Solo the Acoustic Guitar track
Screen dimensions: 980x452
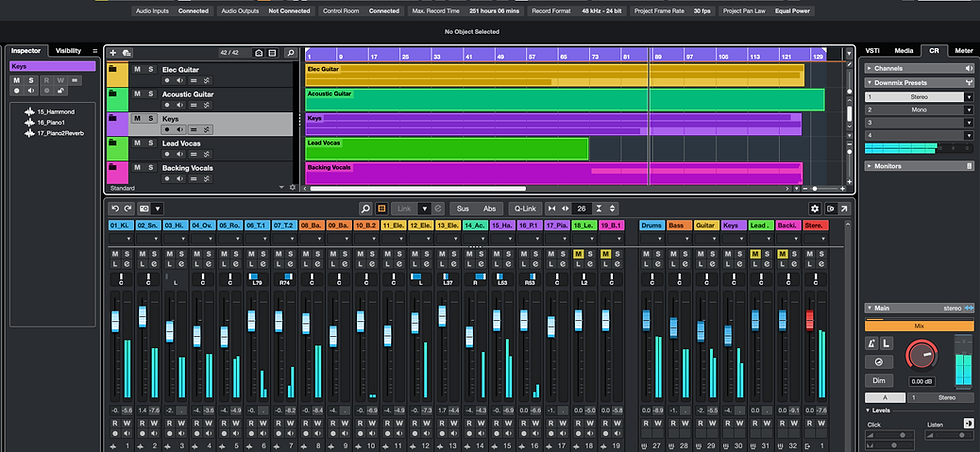151,94
